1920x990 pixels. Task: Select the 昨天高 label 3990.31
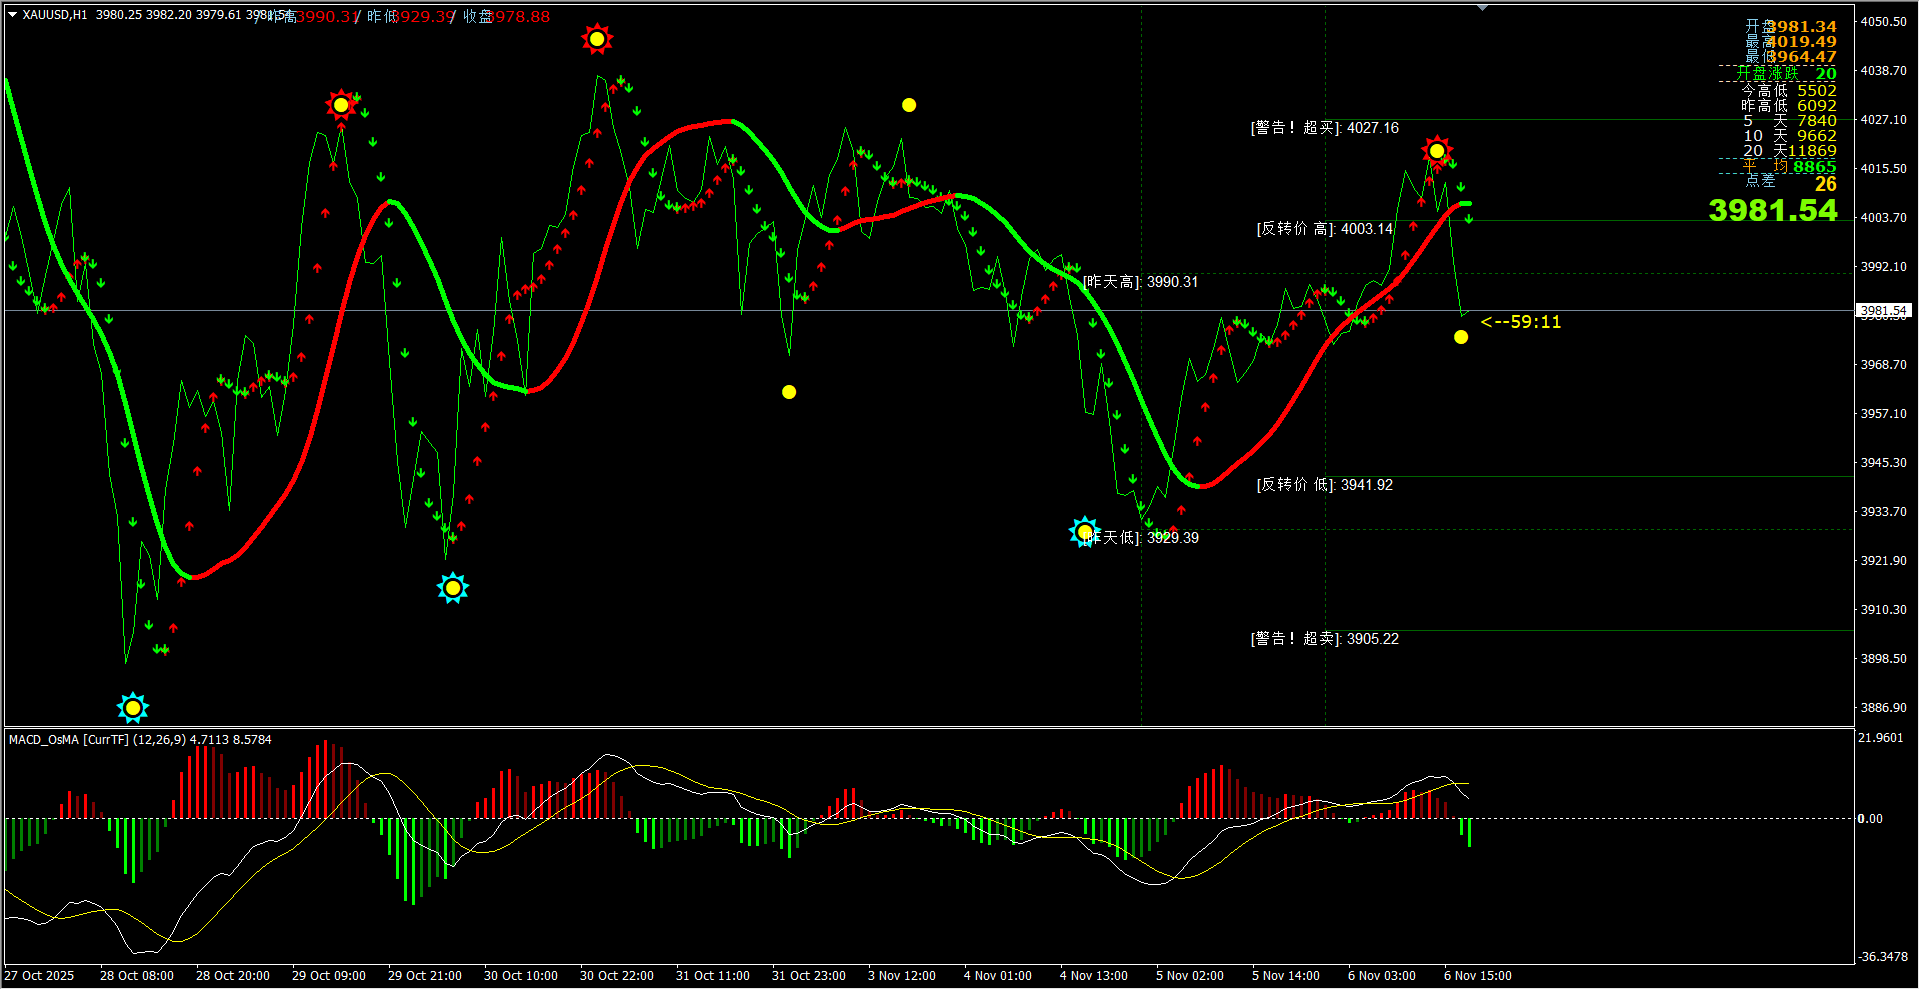point(1141,282)
